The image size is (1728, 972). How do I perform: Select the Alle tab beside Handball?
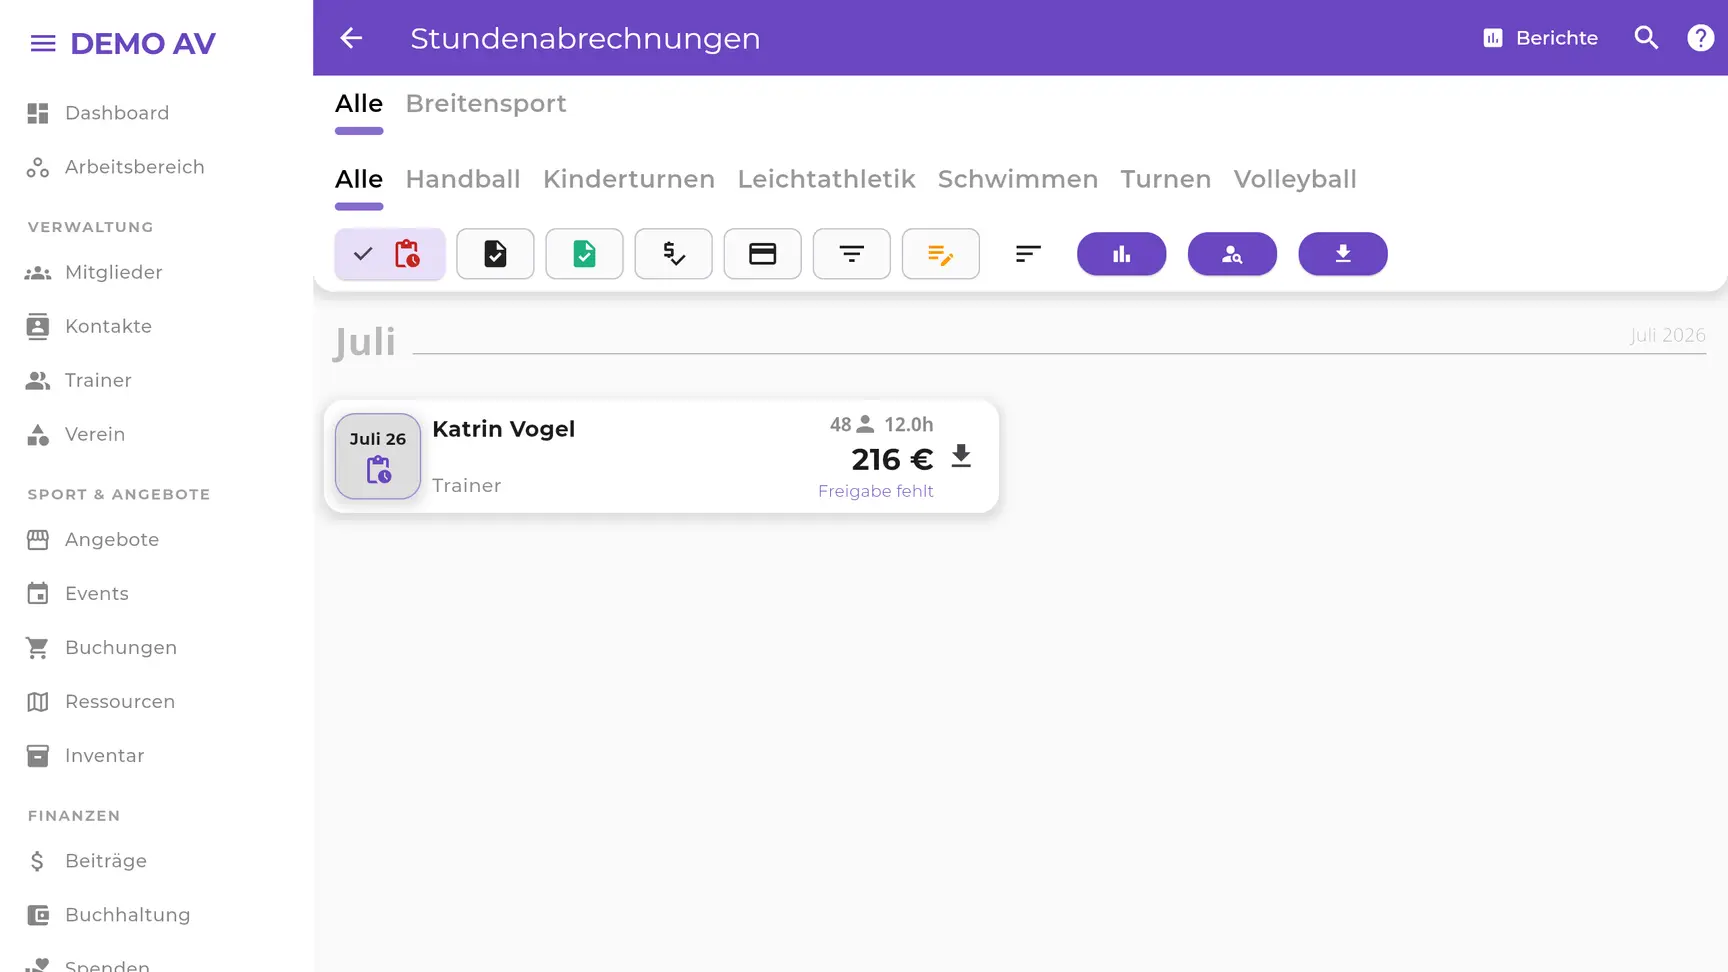click(x=359, y=179)
